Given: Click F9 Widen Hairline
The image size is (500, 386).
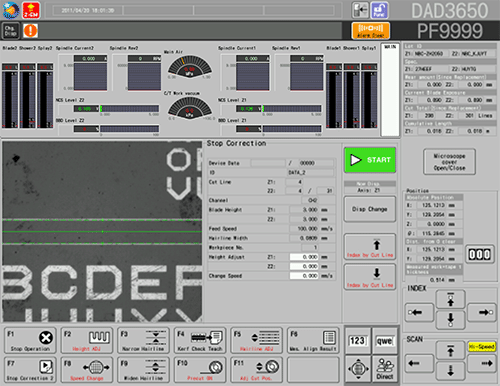Looking at the screenshot, I should (x=143, y=370).
